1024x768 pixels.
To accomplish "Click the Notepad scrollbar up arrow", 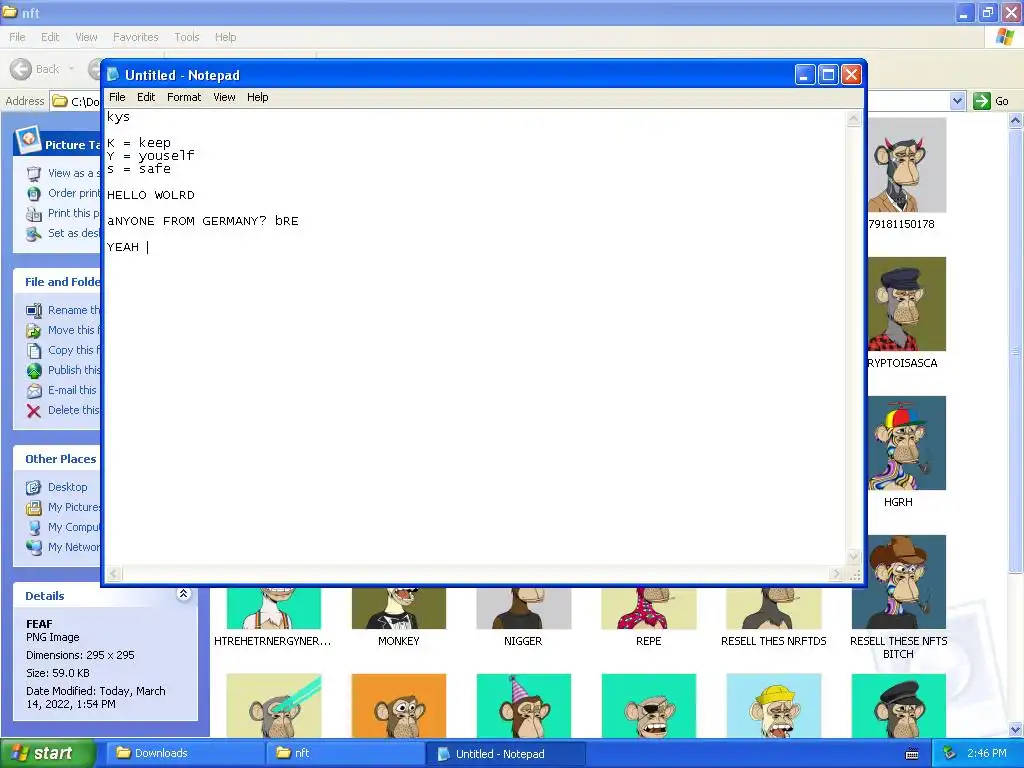I will 854,119.
